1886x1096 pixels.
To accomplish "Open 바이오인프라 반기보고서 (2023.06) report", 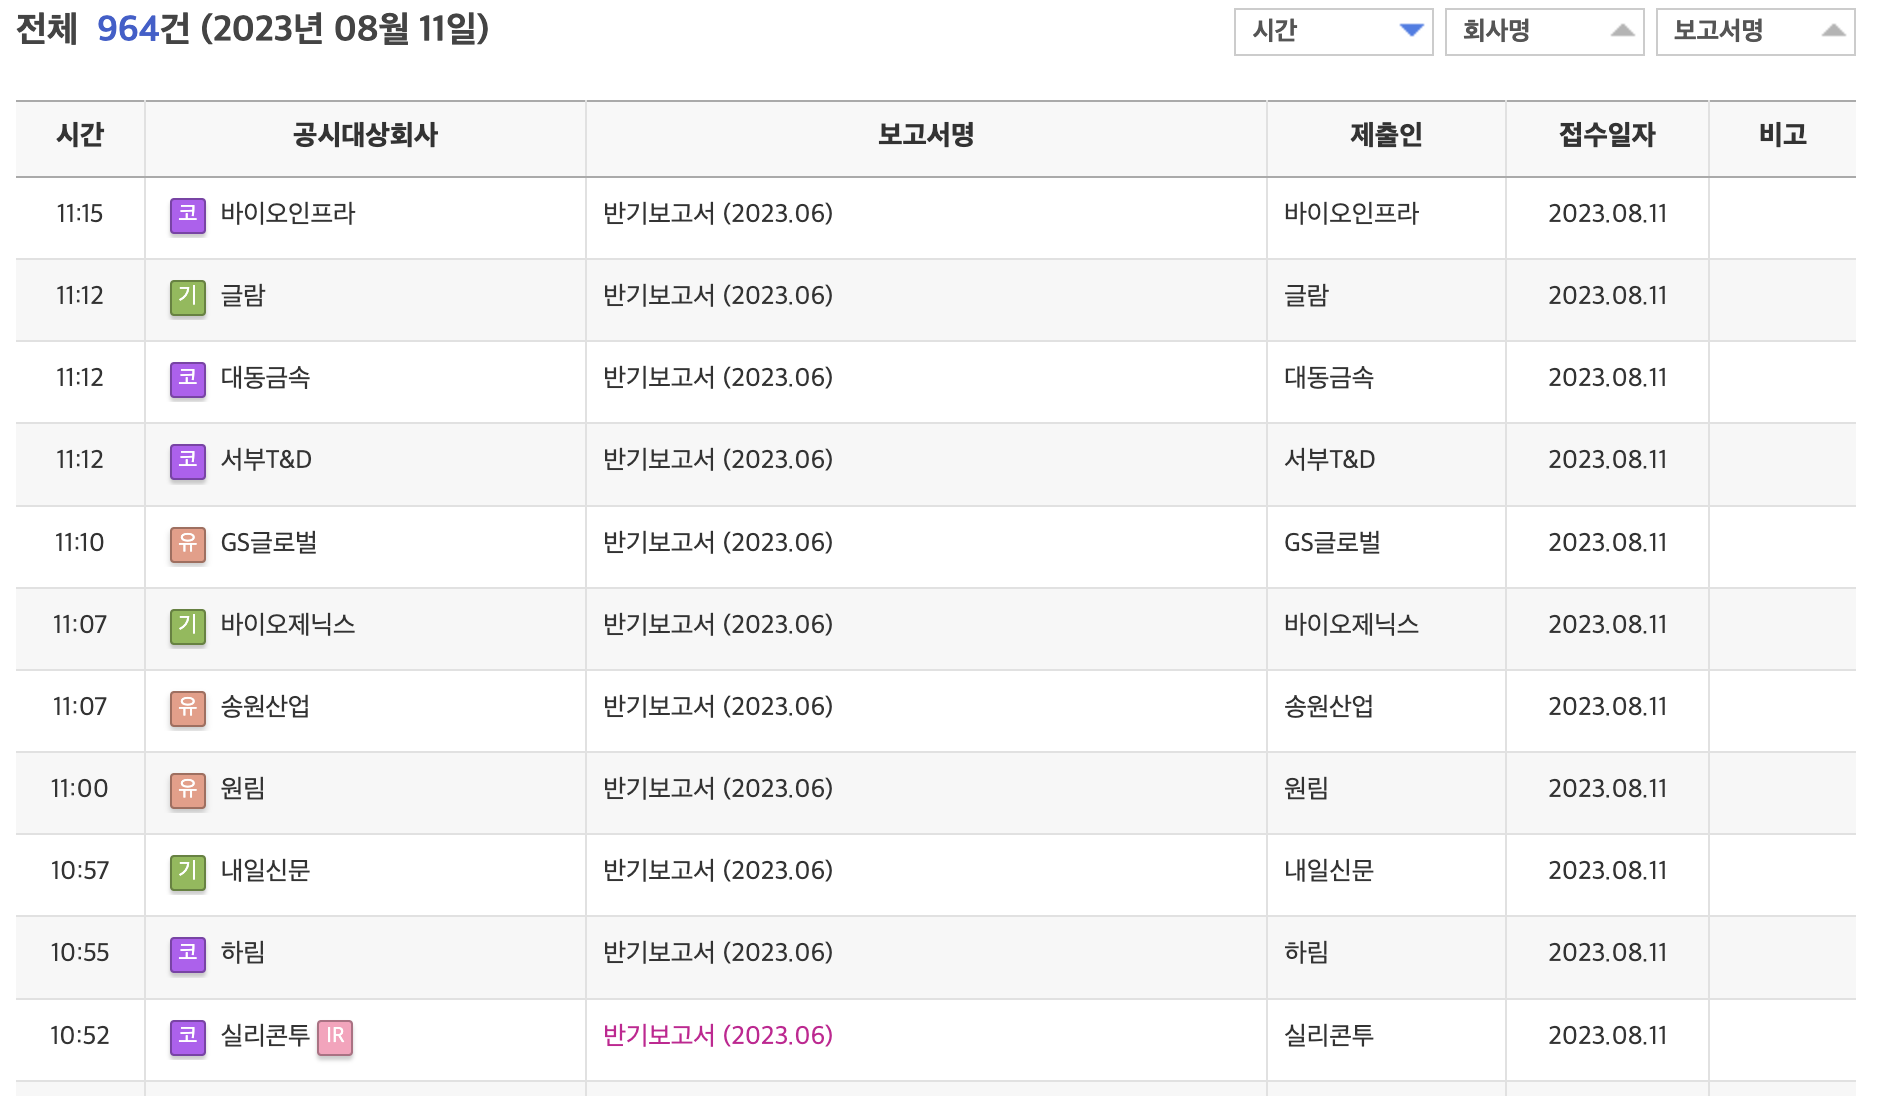I will click(718, 213).
